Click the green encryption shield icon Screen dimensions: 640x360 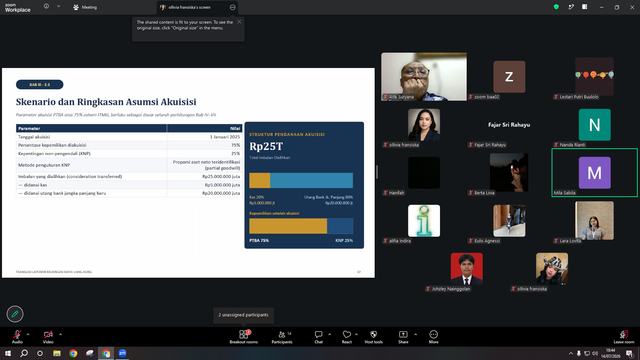pyautogui.click(x=556, y=7)
